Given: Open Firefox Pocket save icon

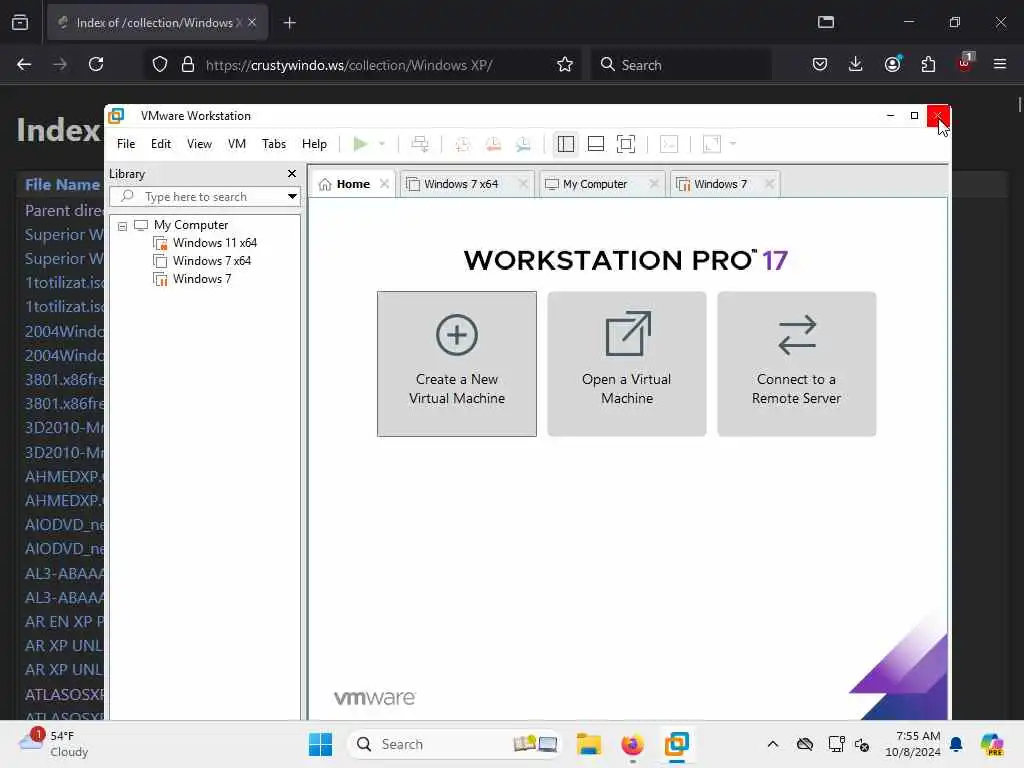Looking at the screenshot, I should pyautogui.click(x=820, y=64).
